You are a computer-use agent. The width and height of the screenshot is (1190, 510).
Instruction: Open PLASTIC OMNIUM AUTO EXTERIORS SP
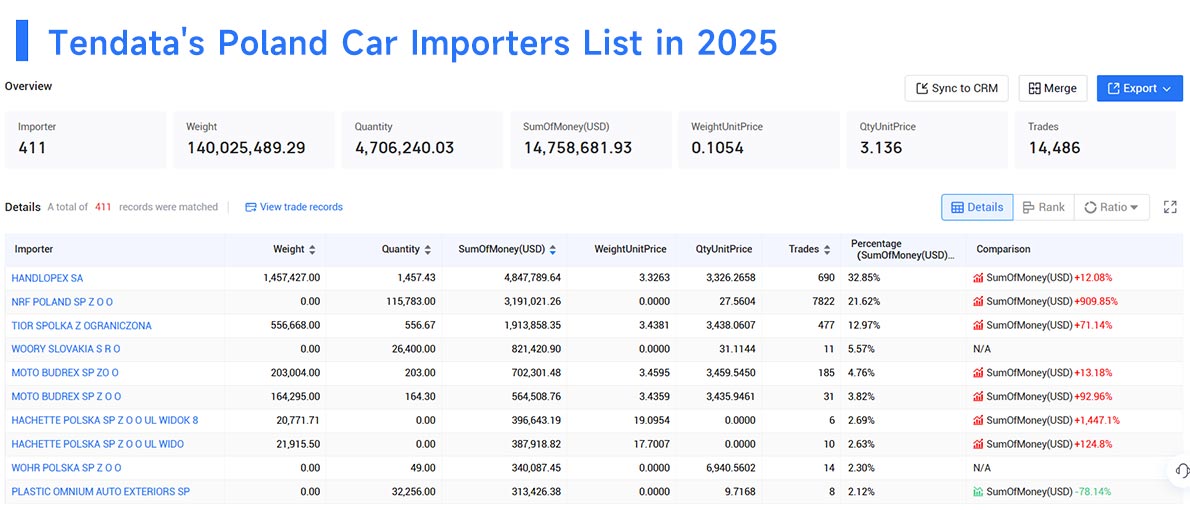click(x=100, y=491)
